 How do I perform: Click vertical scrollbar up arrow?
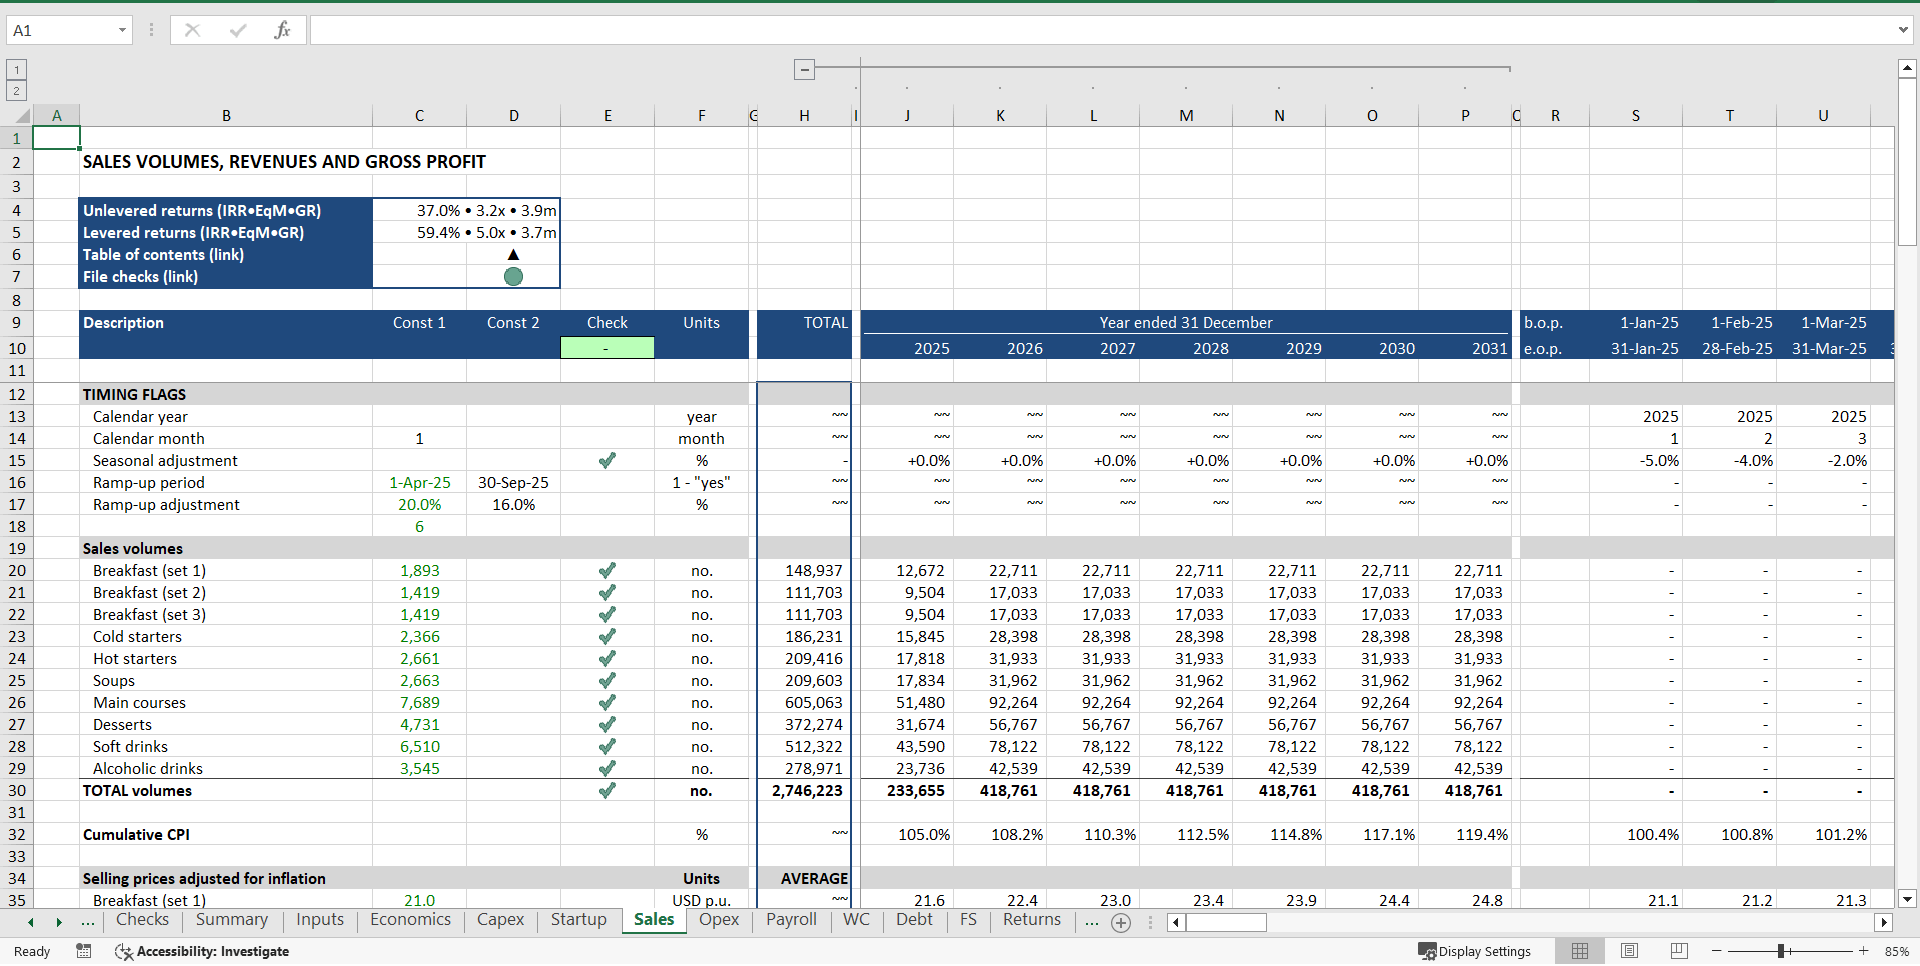[1907, 68]
